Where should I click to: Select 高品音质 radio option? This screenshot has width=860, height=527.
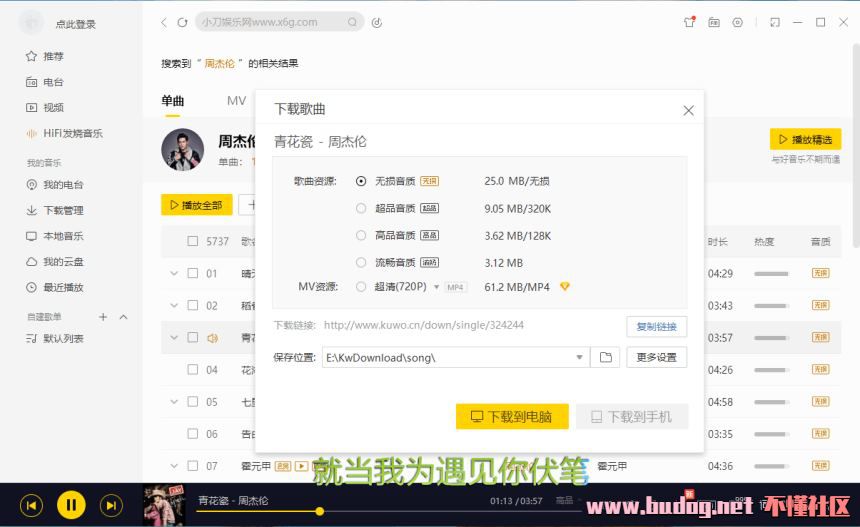360,235
